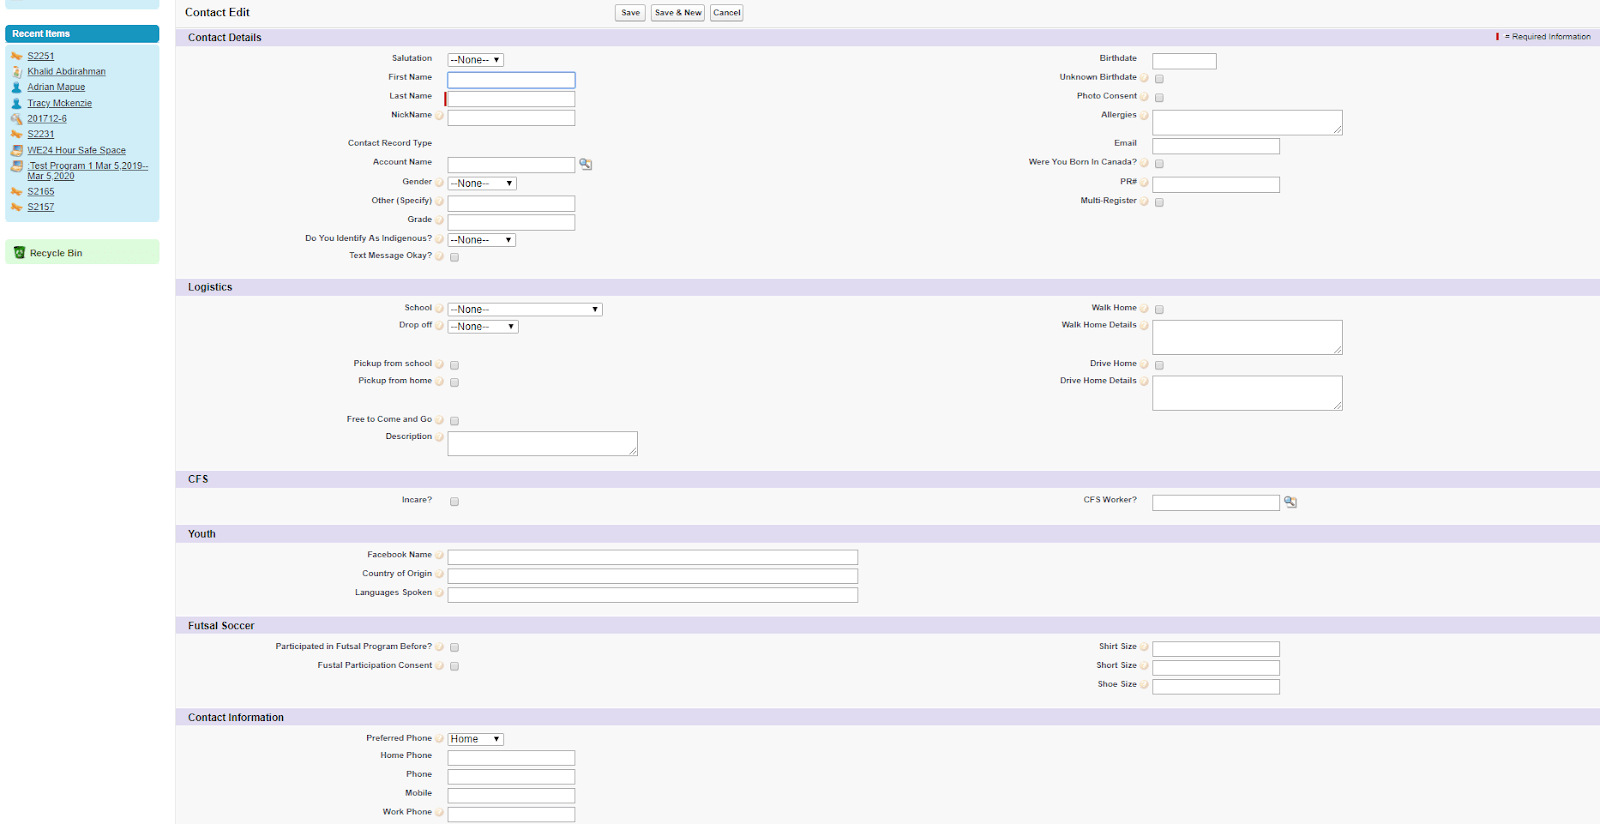Open Tracy Mckenzie from Recent Items

tap(59, 103)
